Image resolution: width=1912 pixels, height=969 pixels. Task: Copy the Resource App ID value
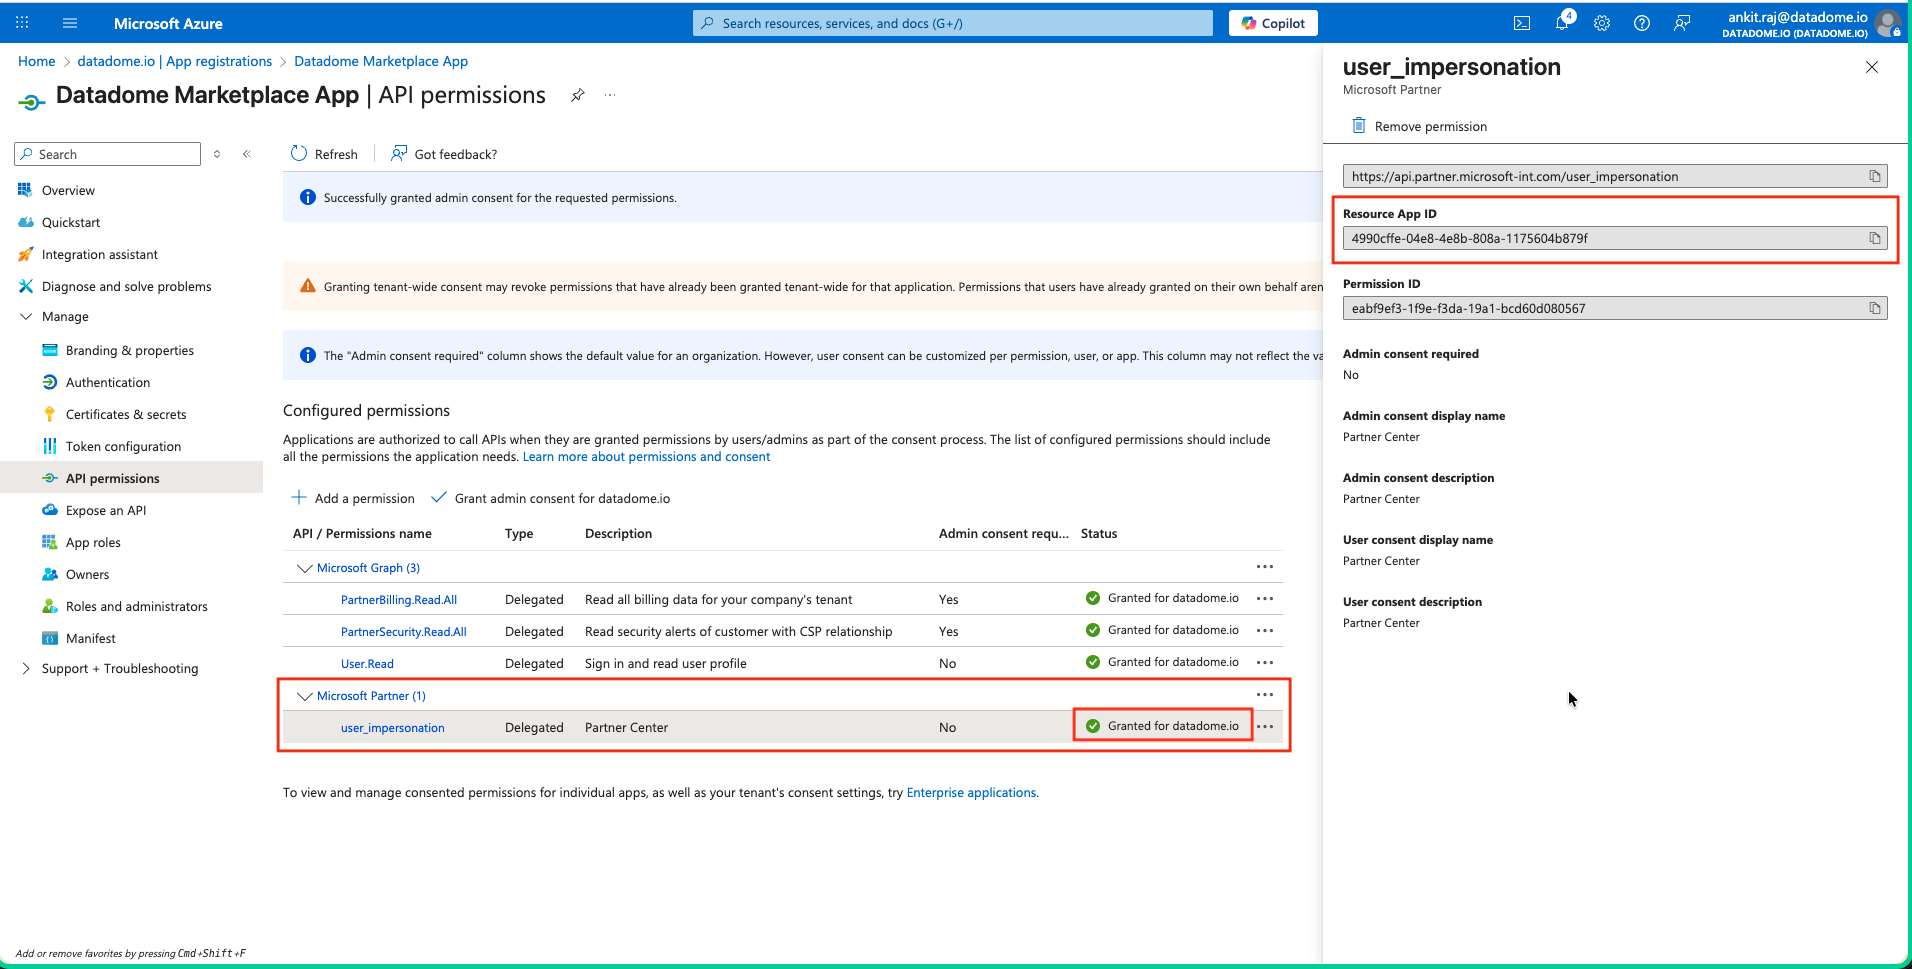pos(1875,239)
